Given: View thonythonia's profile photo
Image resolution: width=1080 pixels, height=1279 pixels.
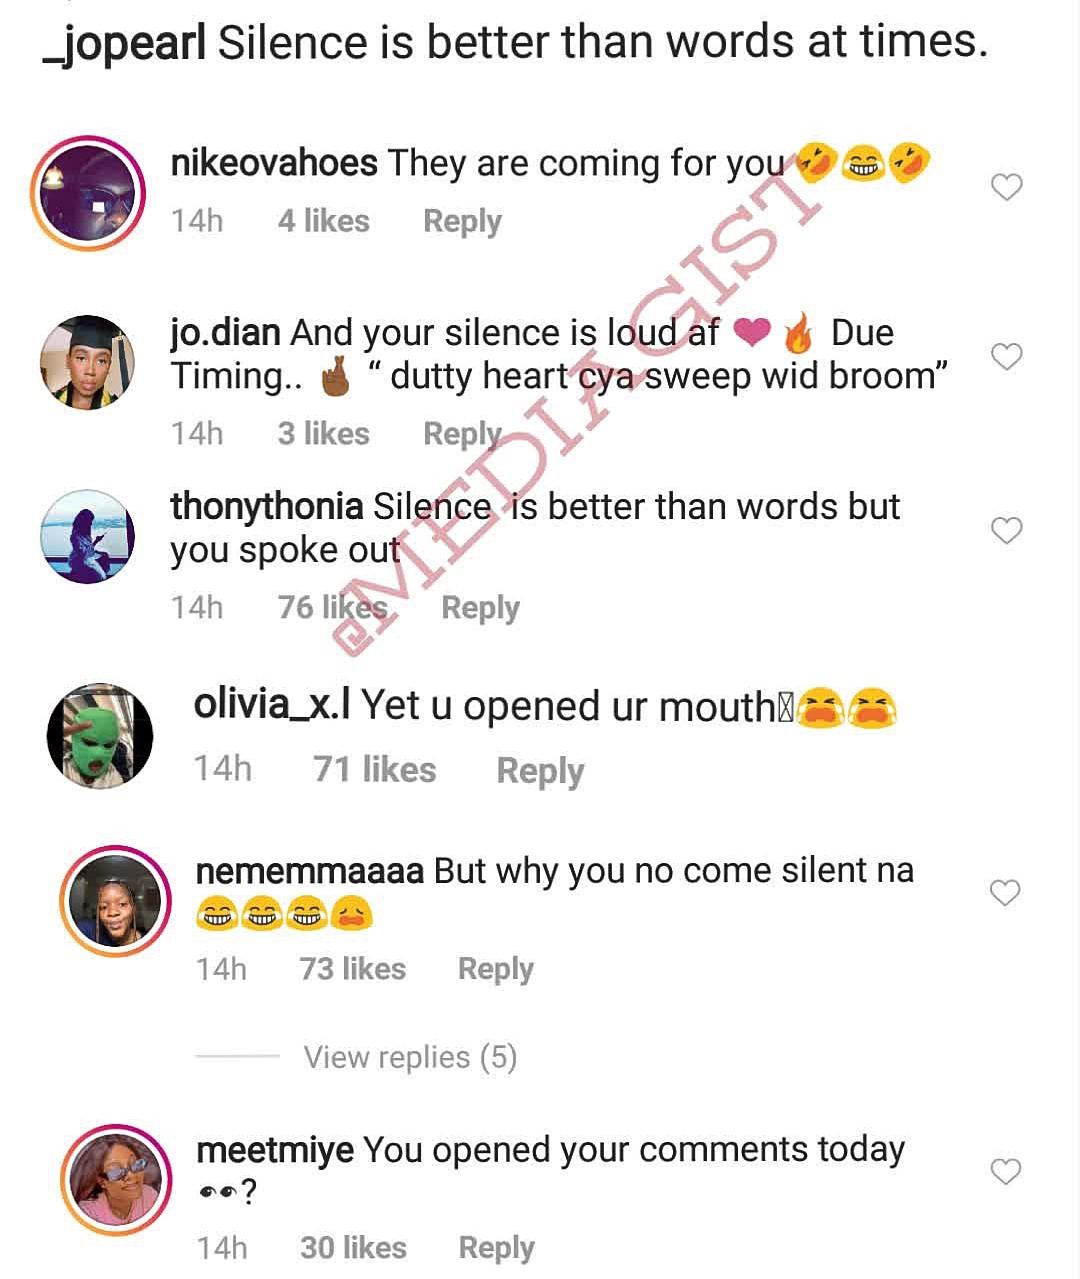Looking at the screenshot, I should click(87, 536).
